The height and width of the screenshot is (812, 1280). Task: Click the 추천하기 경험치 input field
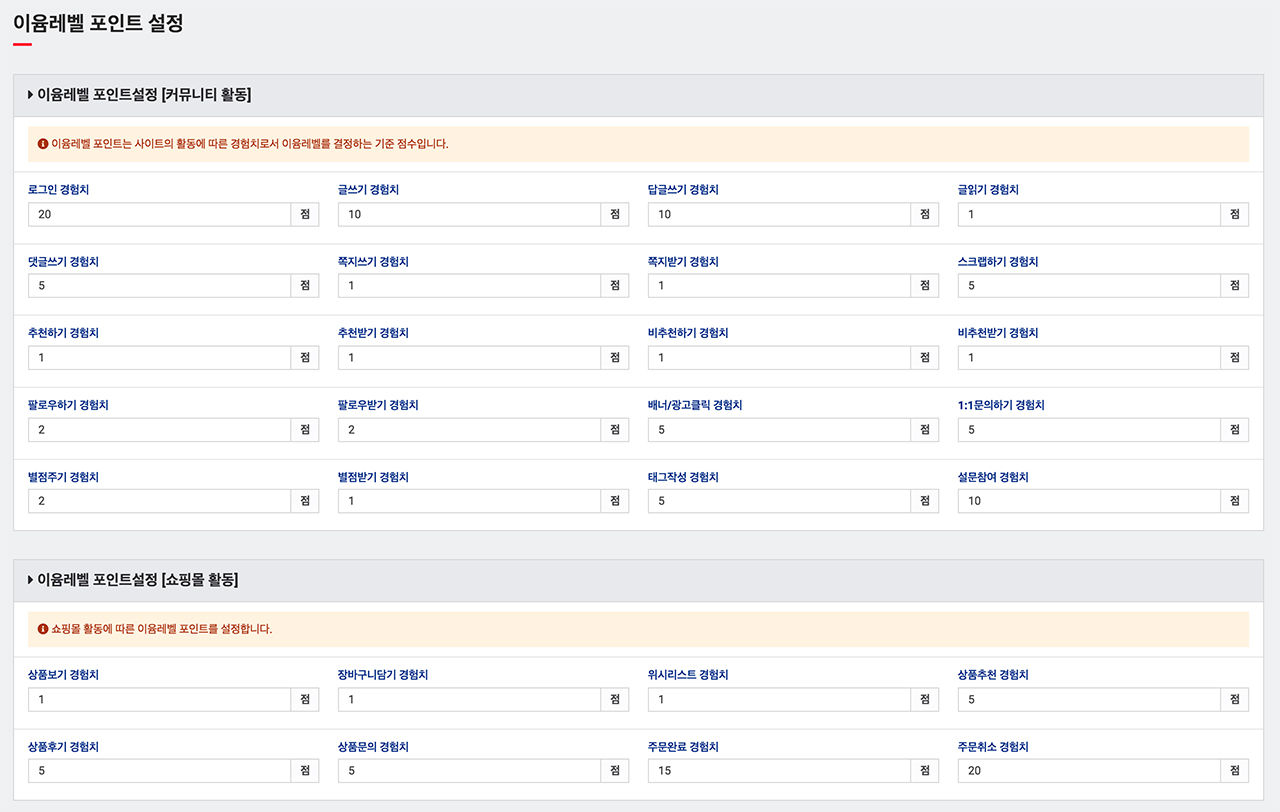click(x=160, y=358)
